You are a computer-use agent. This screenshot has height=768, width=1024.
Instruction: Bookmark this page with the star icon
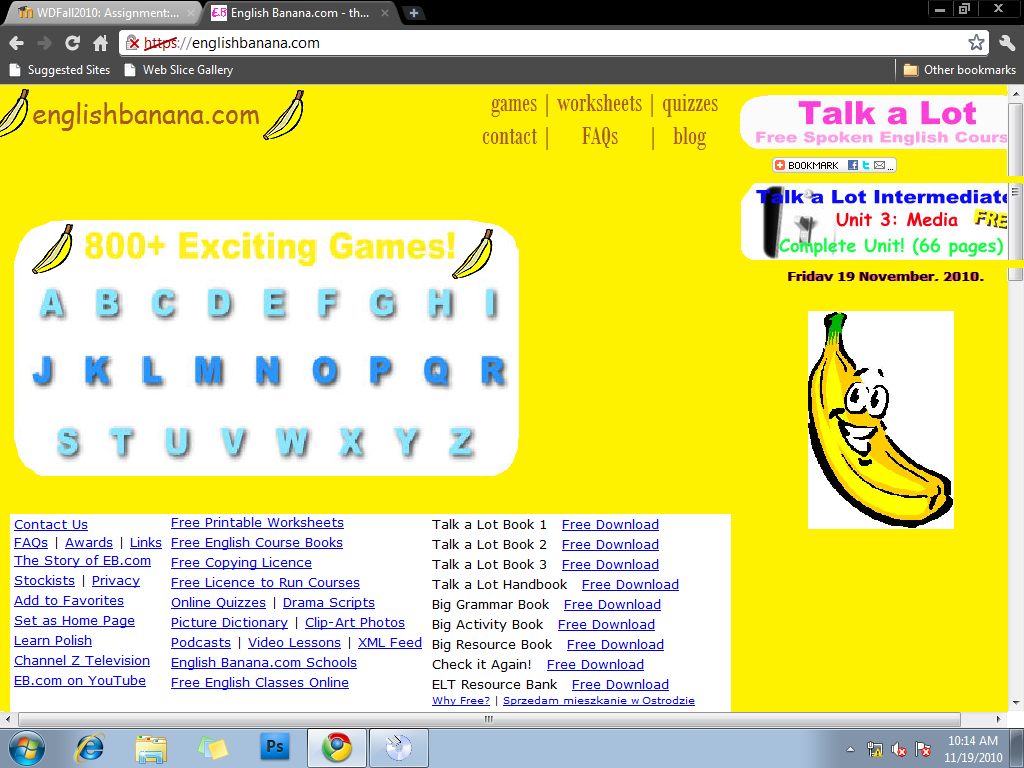(976, 43)
